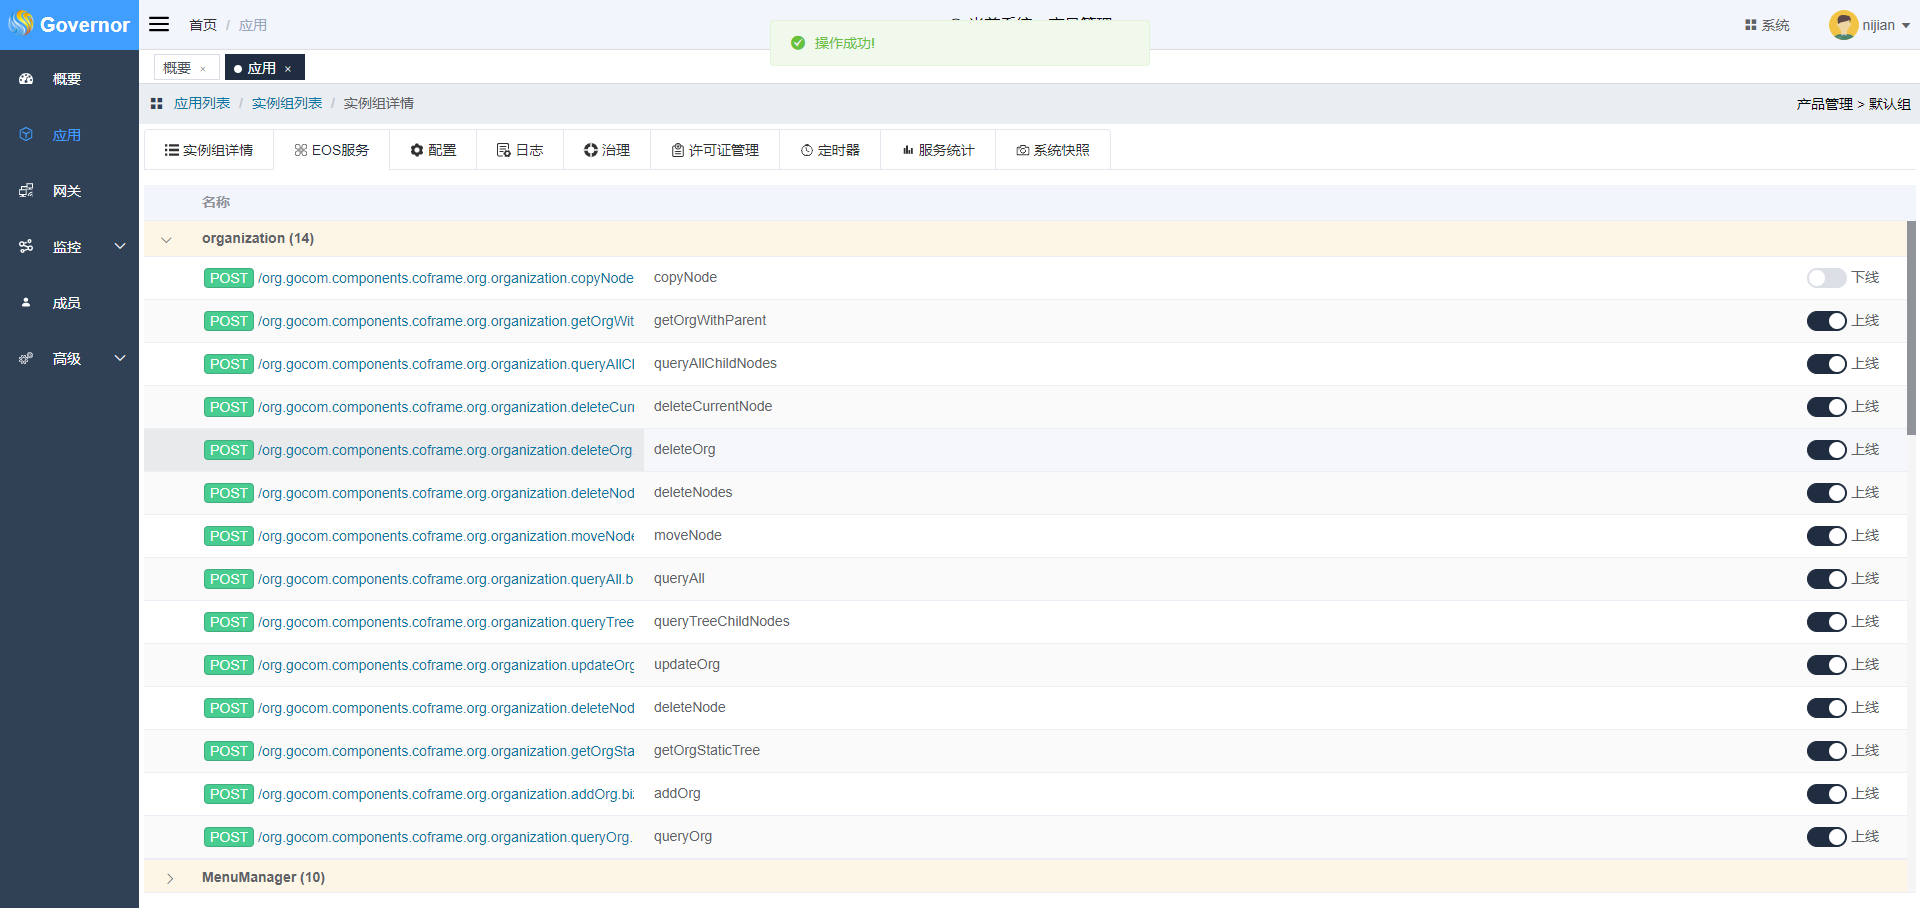The width and height of the screenshot is (1920, 908).
Task: Enable the copyNode service toggle
Action: pos(1825,278)
